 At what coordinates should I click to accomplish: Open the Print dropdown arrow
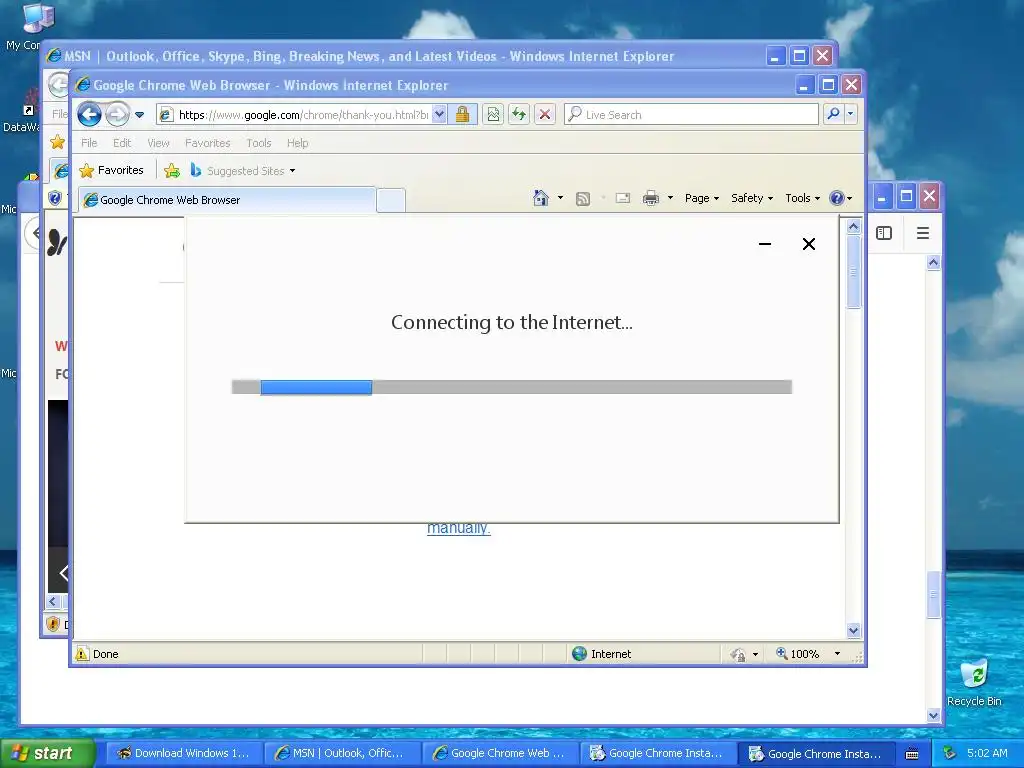pos(670,198)
